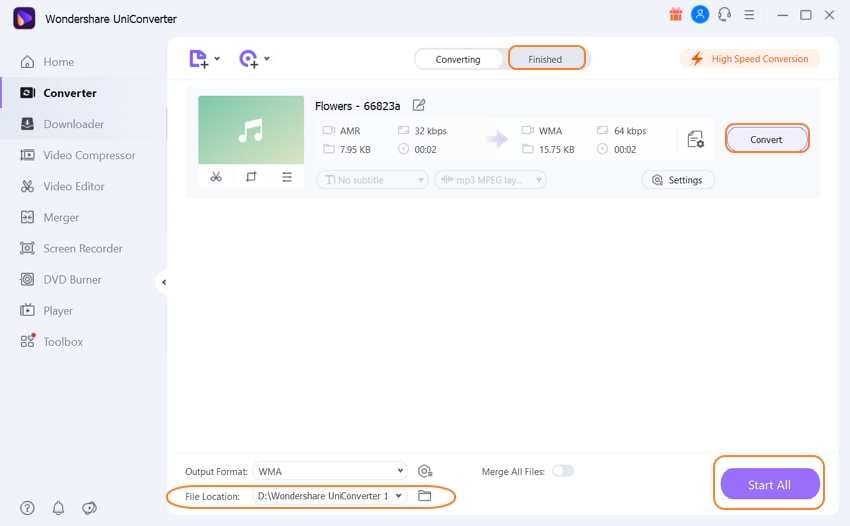Open notifications bell icon

(58, 508)
